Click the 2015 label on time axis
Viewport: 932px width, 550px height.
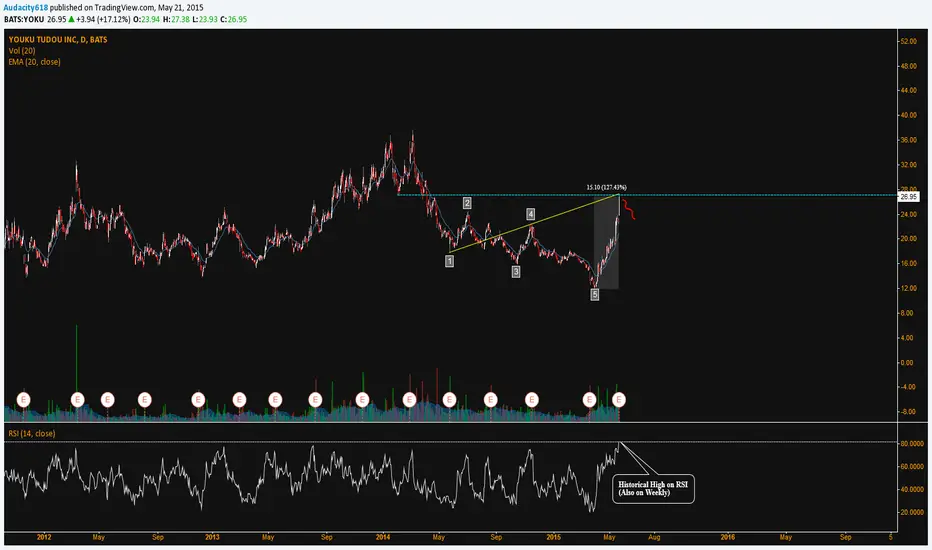553,537
